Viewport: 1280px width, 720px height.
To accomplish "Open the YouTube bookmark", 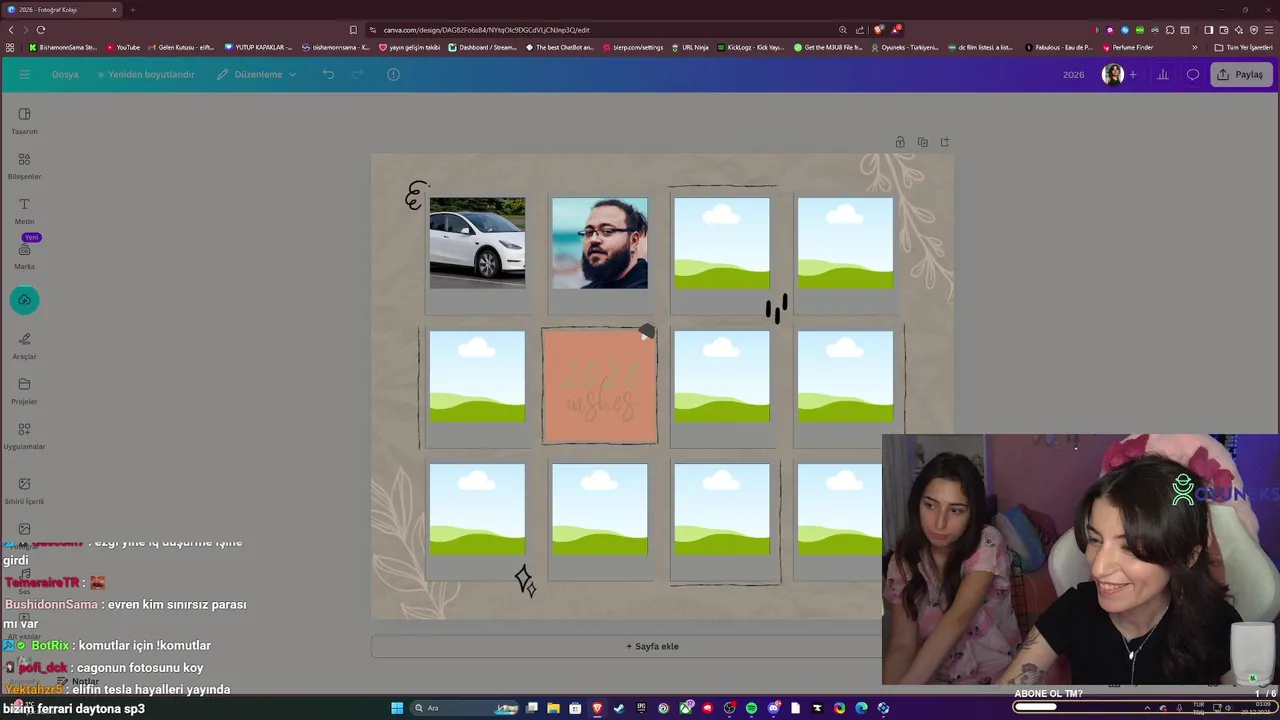I will (x=123, y=47).
